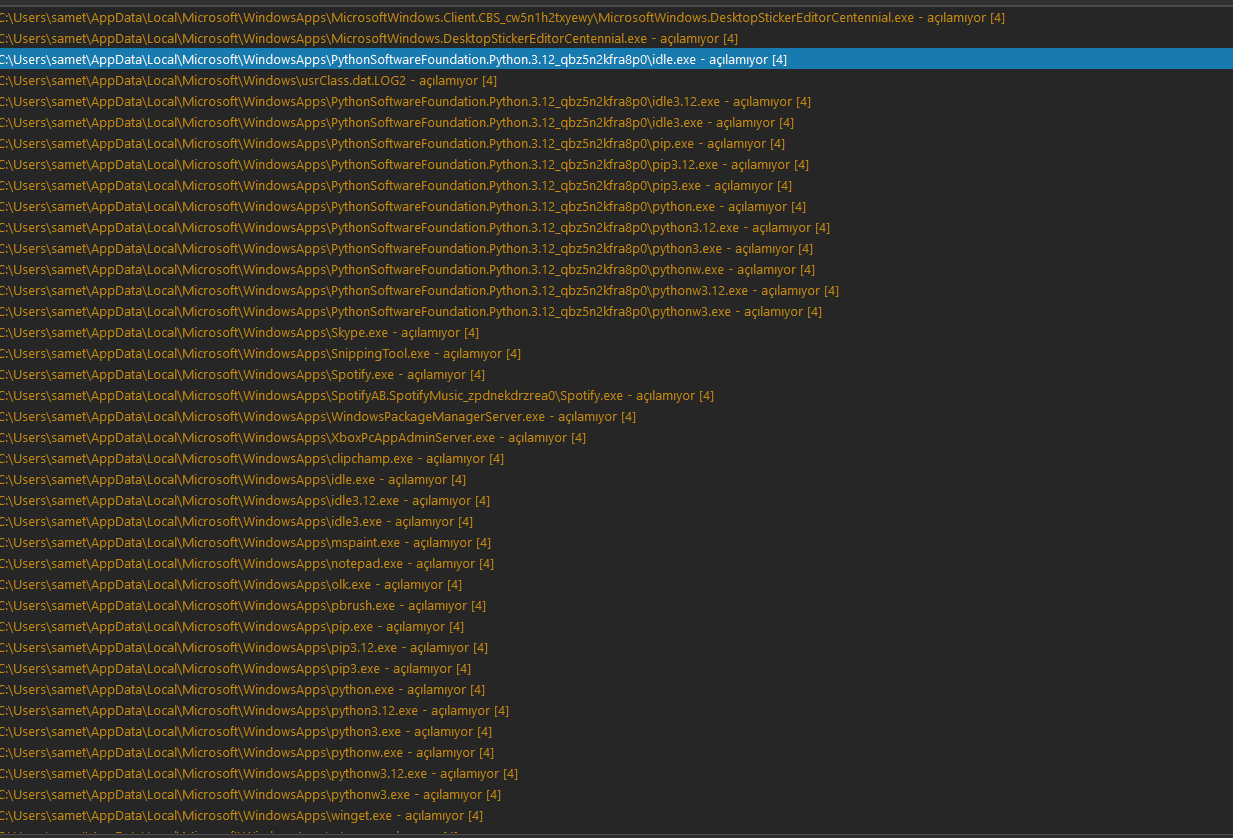Select the PythonSoftwareFoundation pythonw3.12.exe row
This screenshot has height=838, width=1233.
[616, 290]
